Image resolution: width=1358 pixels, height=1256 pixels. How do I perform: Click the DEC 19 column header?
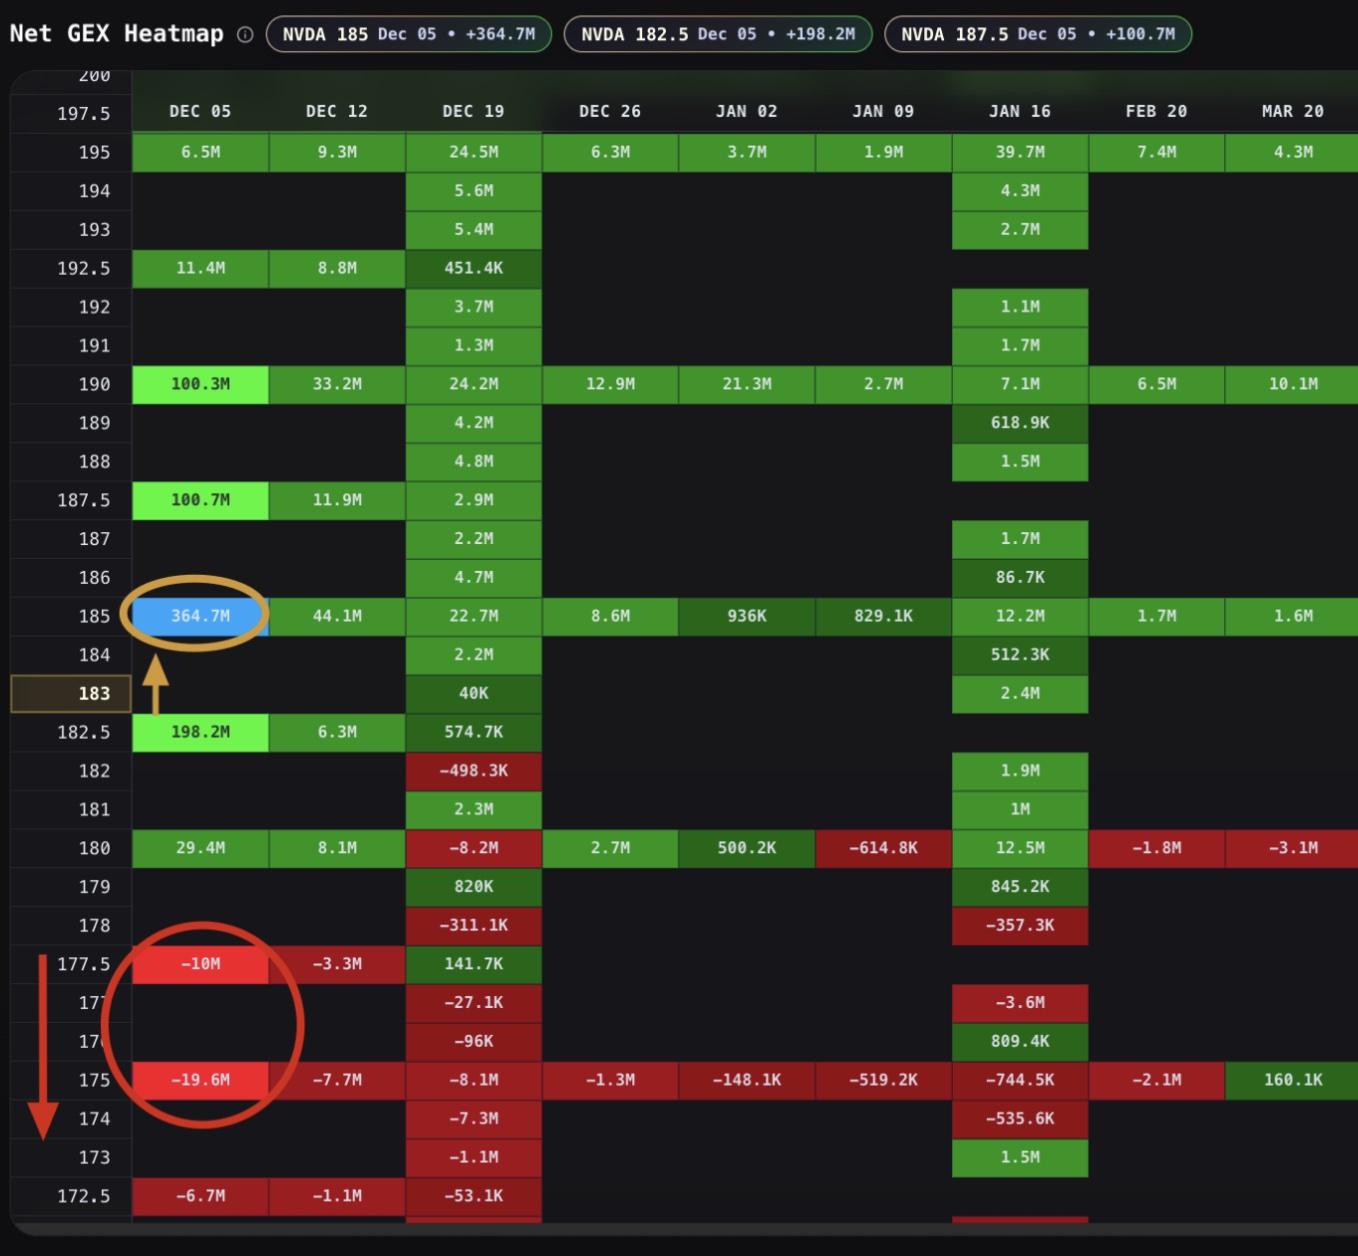point(474,111)
